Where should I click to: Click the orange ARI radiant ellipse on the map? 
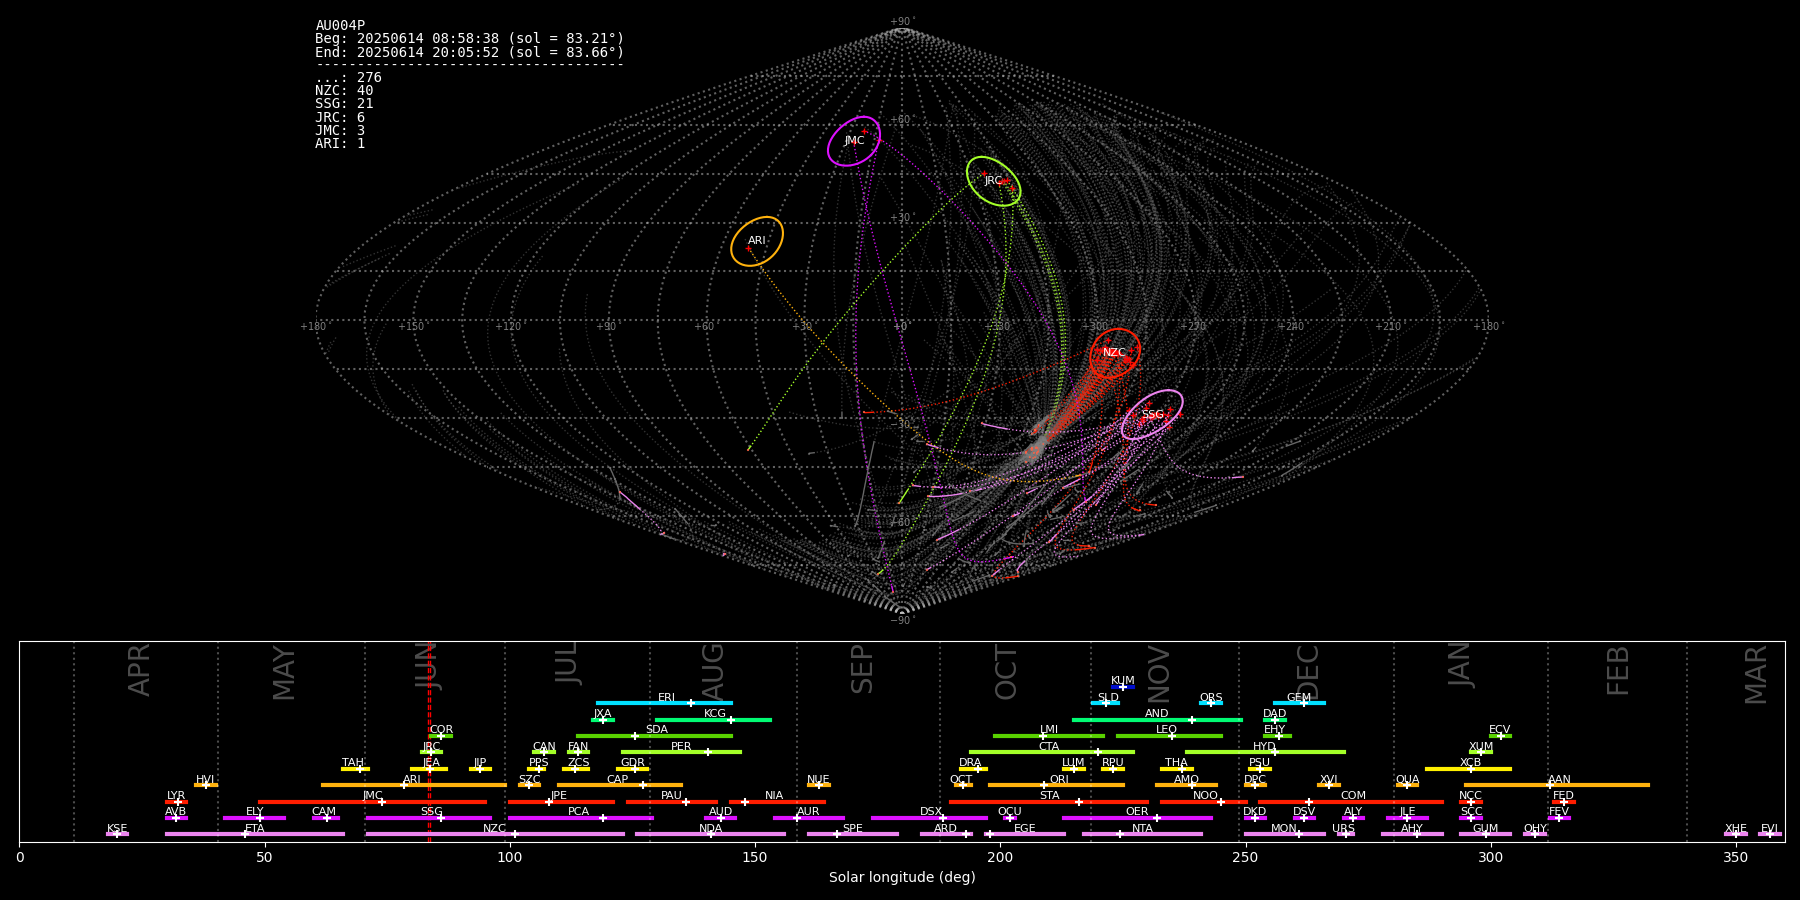(757, 241)
